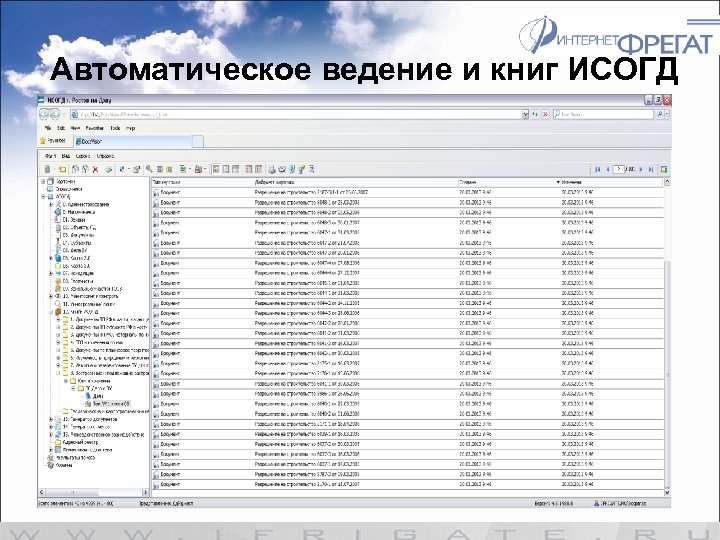Click the browser Back button
720x540 pixels.
44,114
